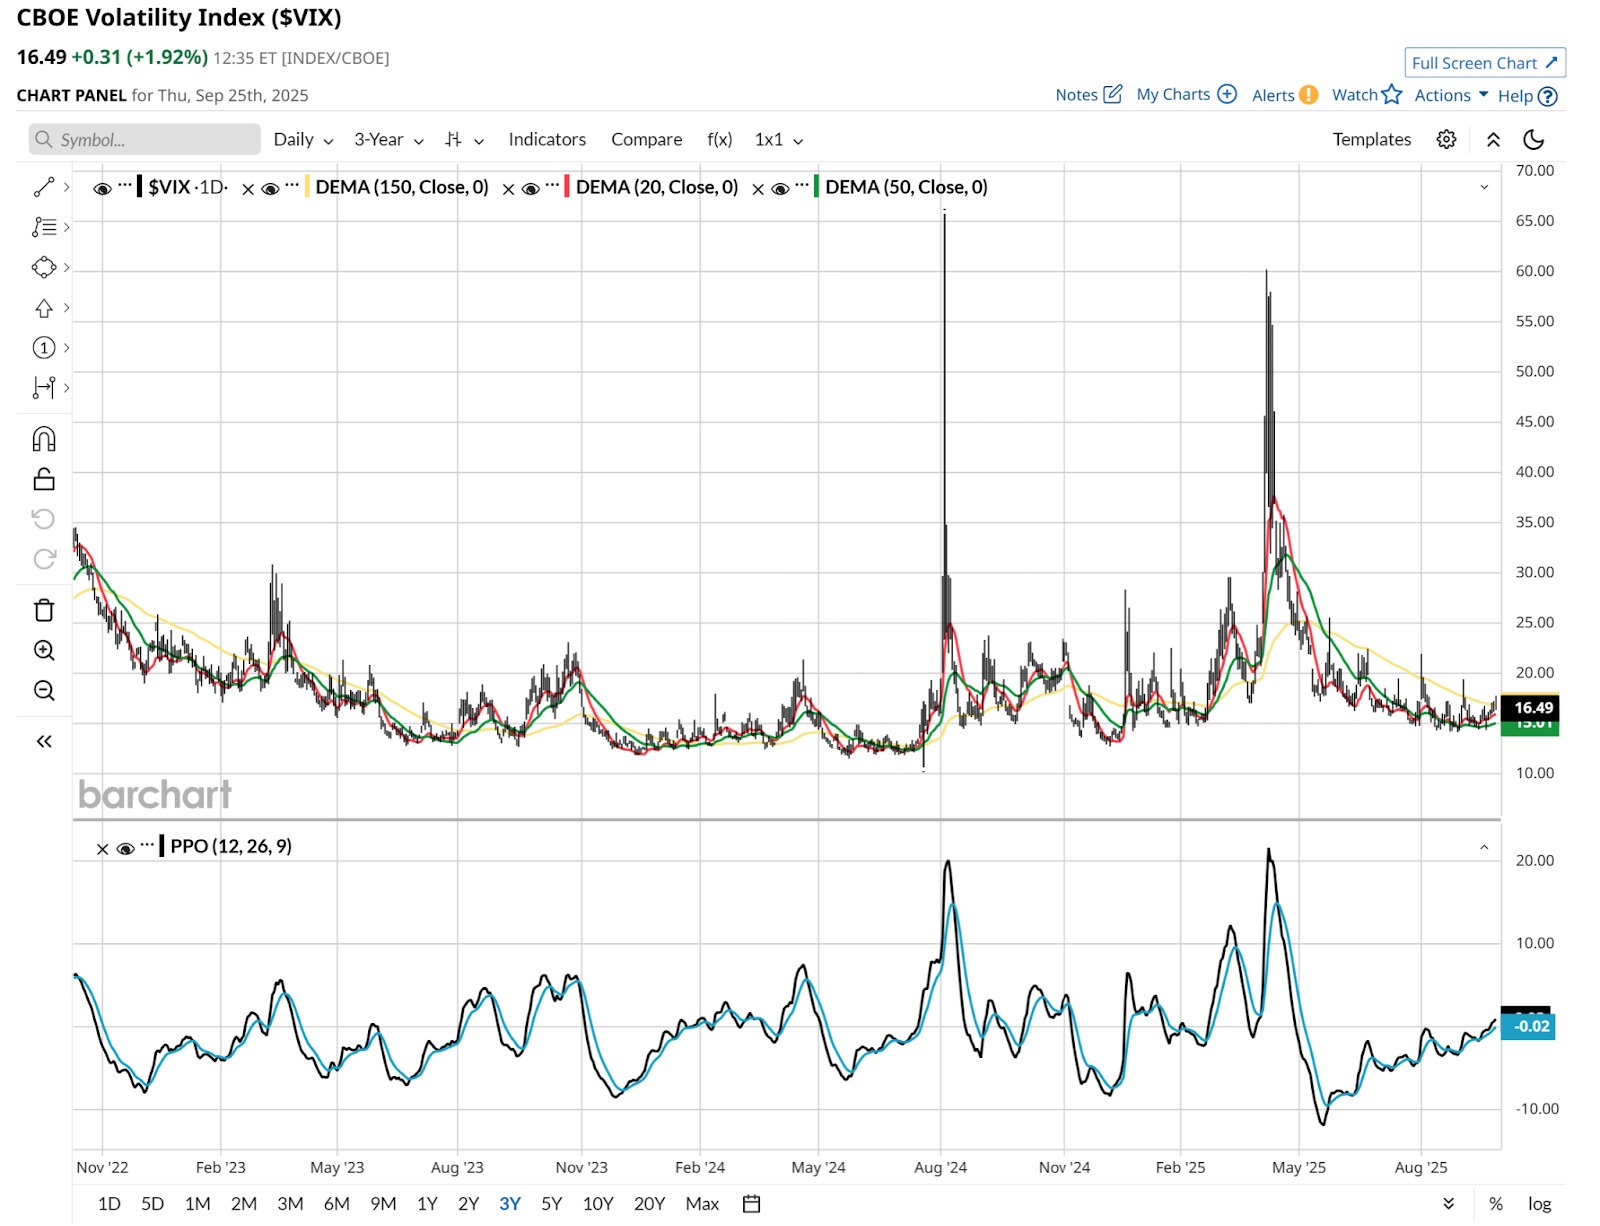Open more options for $VIX series
Viewport: 1600px width, 1226px height.
pyautogui.click(x=125, y=185)
